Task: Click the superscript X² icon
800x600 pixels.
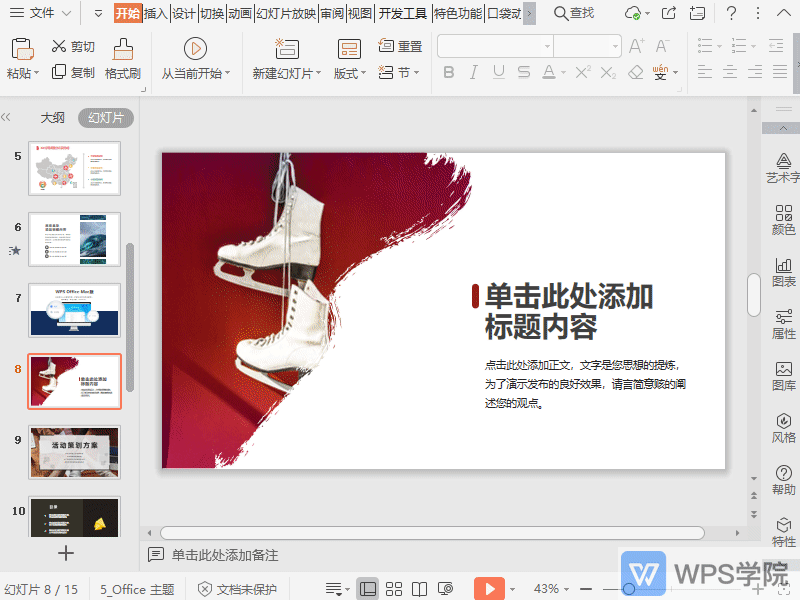Action: 583,72
